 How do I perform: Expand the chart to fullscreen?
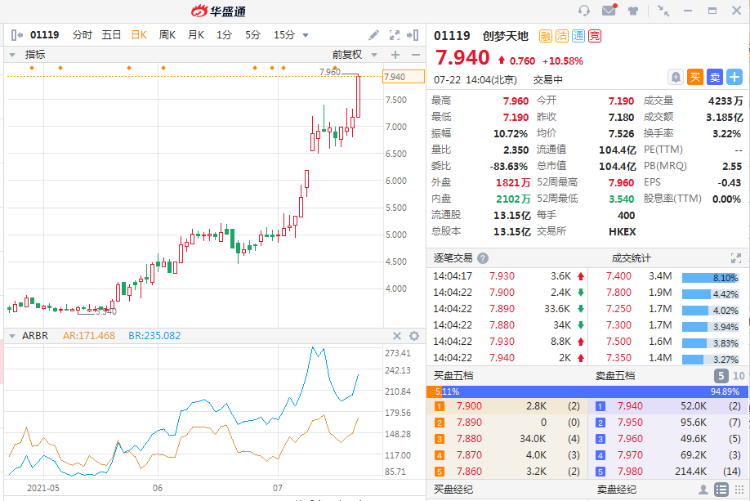click(394, 35)
